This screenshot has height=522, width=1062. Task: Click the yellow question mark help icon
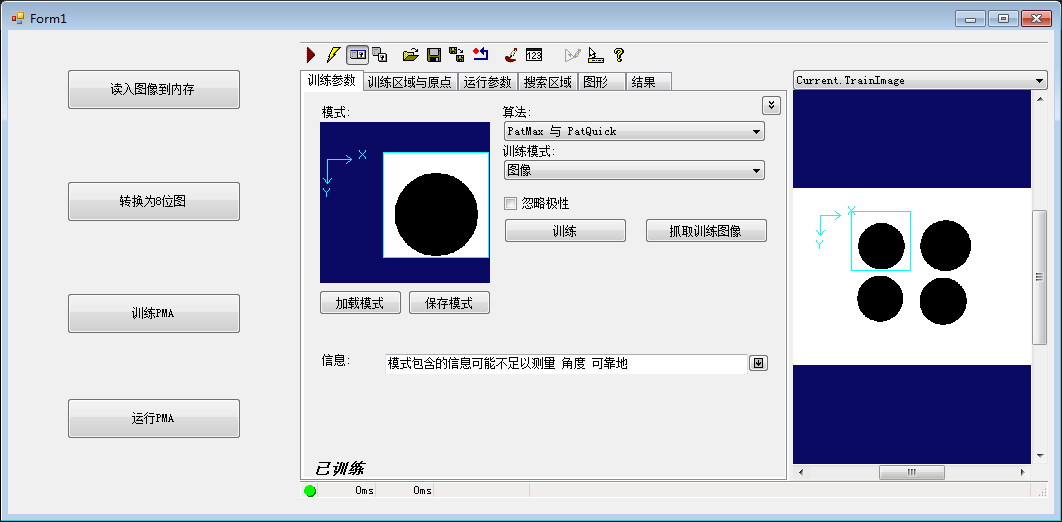tap(619, 55)
